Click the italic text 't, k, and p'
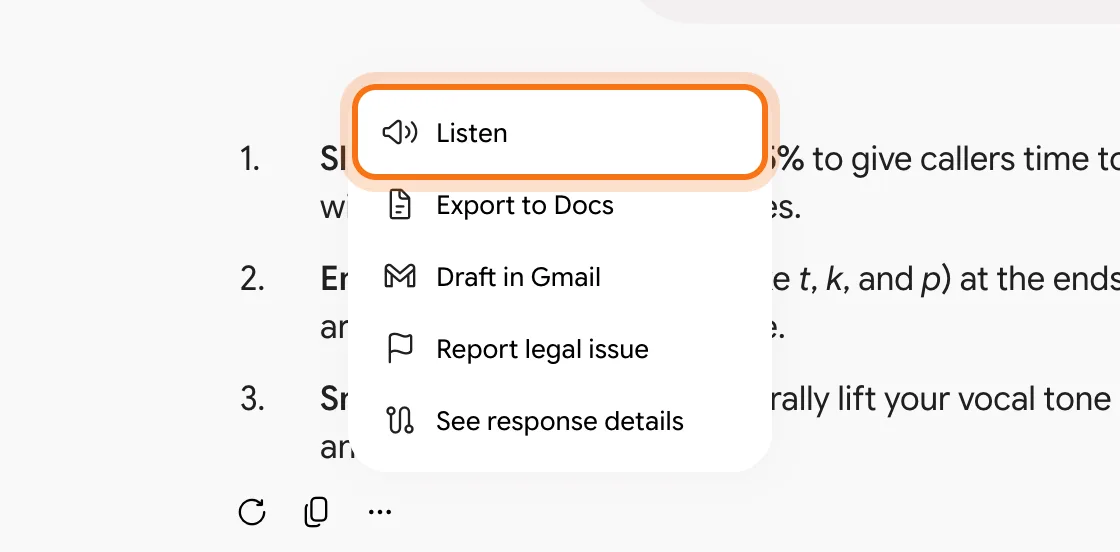Viewport: 1120px width, 552px height. tap(870, 280)
